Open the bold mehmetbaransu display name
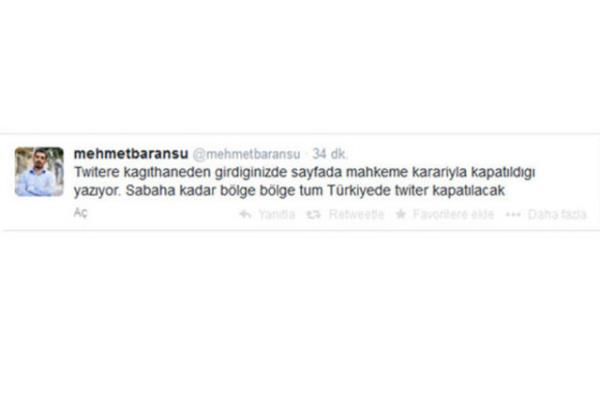This screenshot has width=600, height=398. point(131,154)
